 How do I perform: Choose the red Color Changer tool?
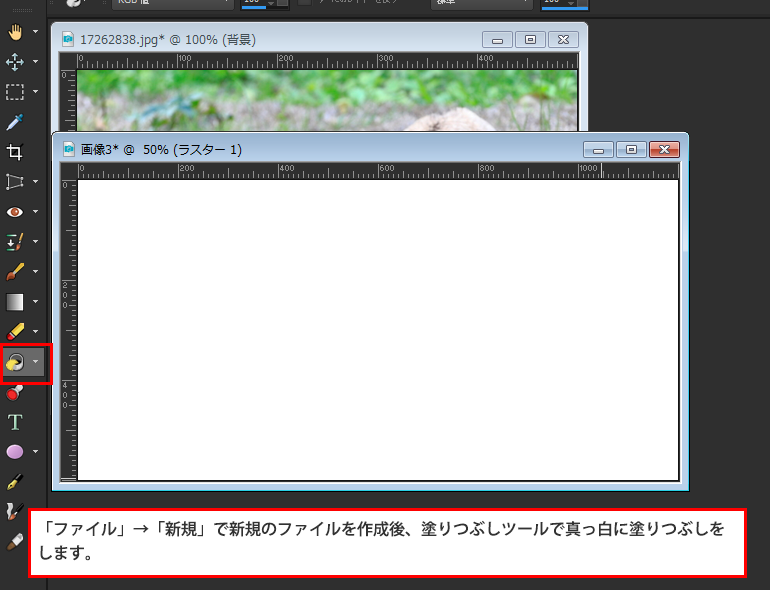tap(15, 392)
